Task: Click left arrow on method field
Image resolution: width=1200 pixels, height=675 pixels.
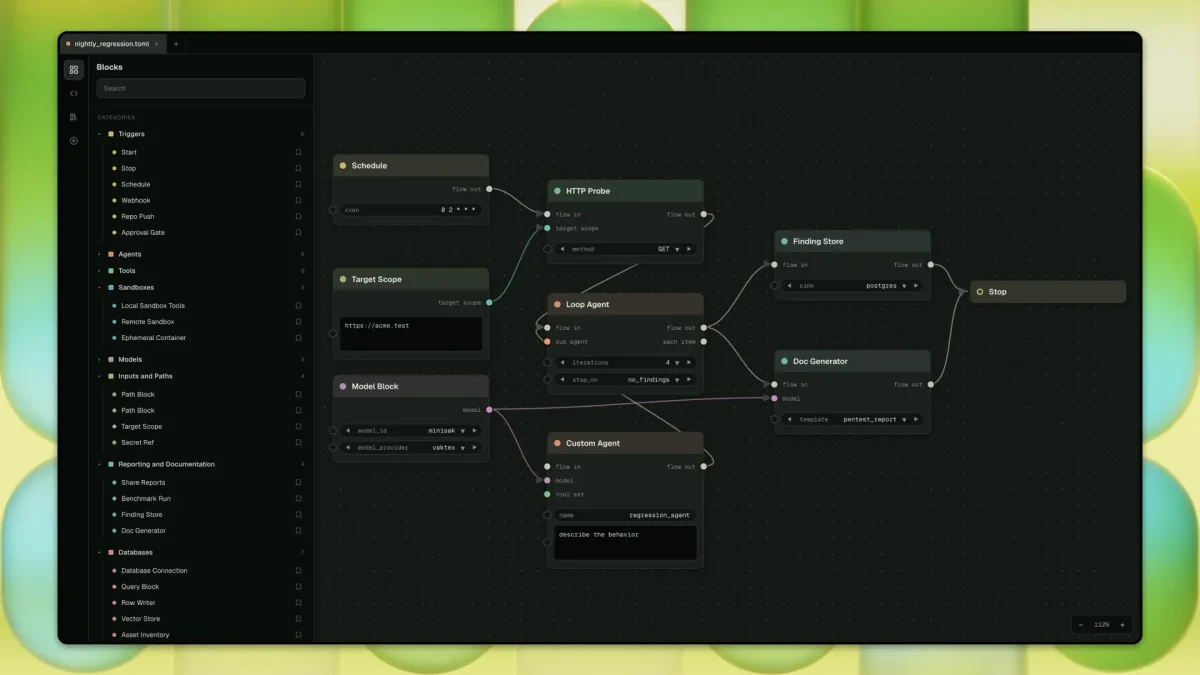Action: [x=562, y=249]
